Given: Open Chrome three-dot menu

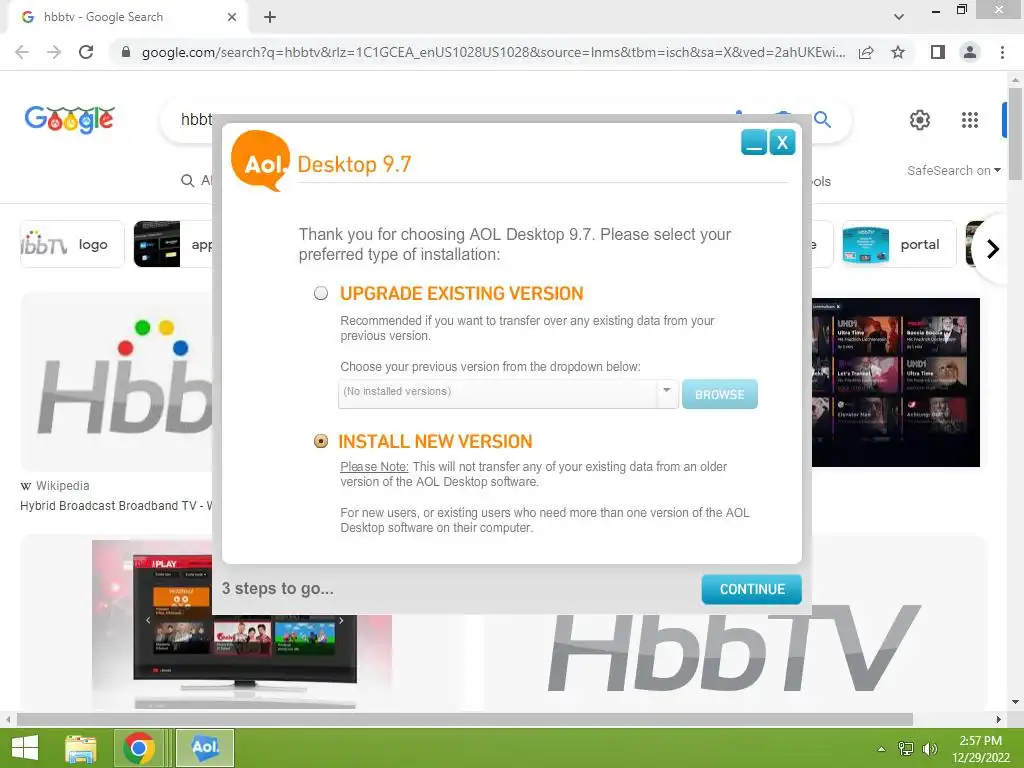Looking at the screenshot, I should click(1002, 52).
